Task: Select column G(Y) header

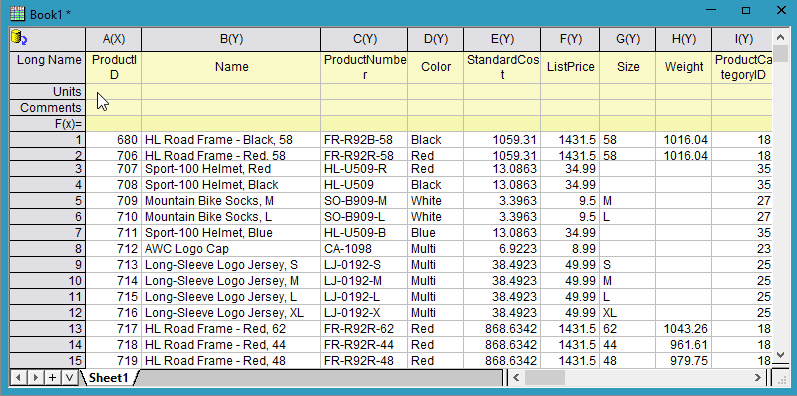Action: coord(628,39)
